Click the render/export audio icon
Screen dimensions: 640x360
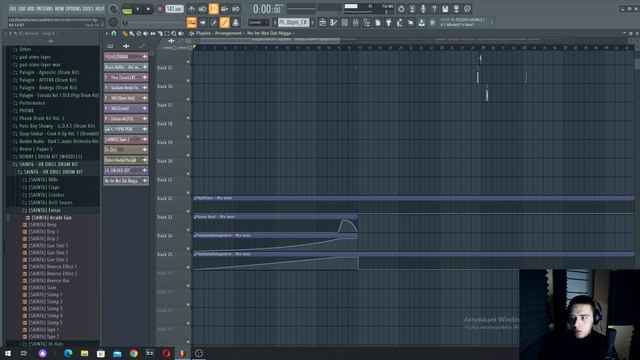click(x=456, y=9)
